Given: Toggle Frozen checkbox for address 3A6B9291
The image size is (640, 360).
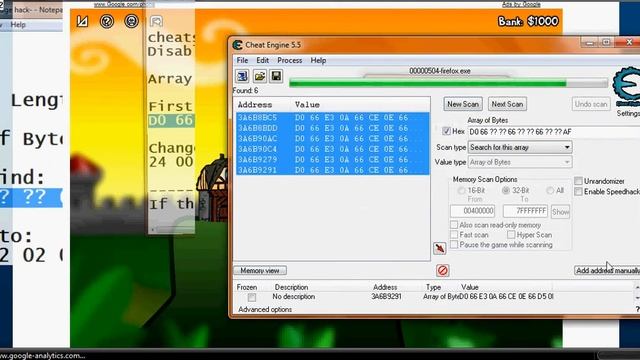Looking at the screenshot, I should pyautogui.click(x=252, y=297).
